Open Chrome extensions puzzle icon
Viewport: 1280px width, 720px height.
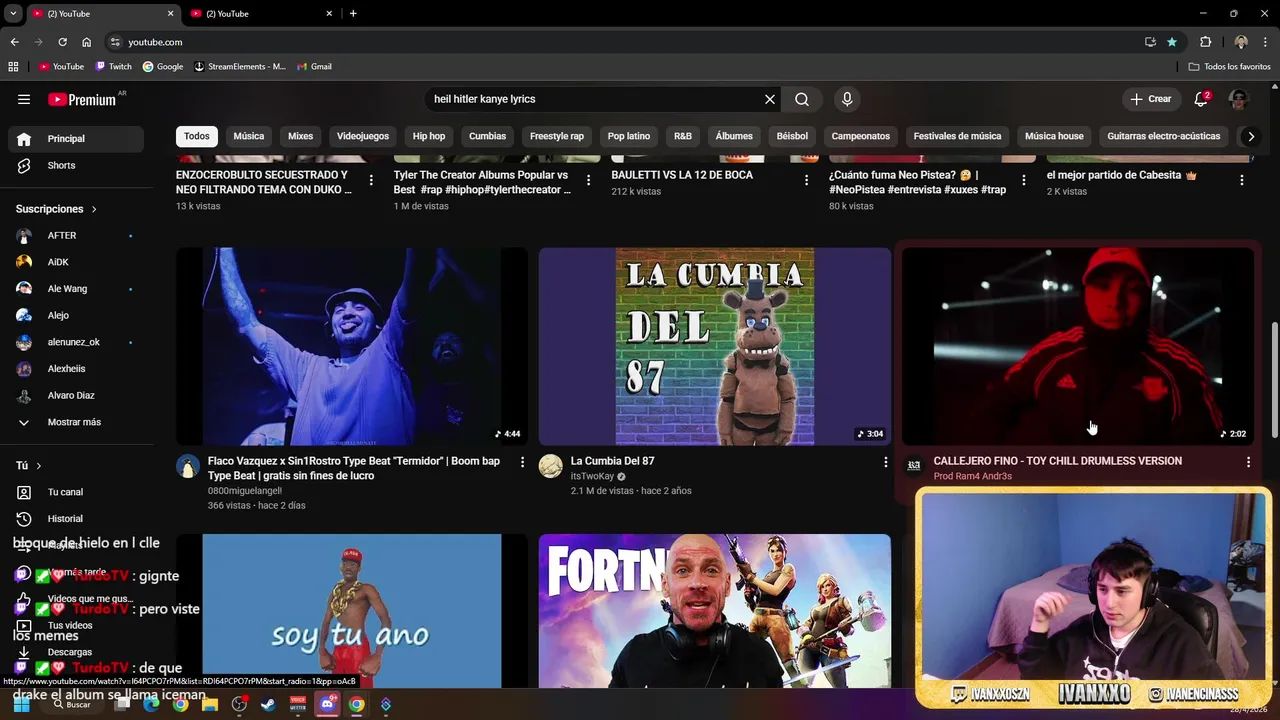click(x=1205, y=42)
